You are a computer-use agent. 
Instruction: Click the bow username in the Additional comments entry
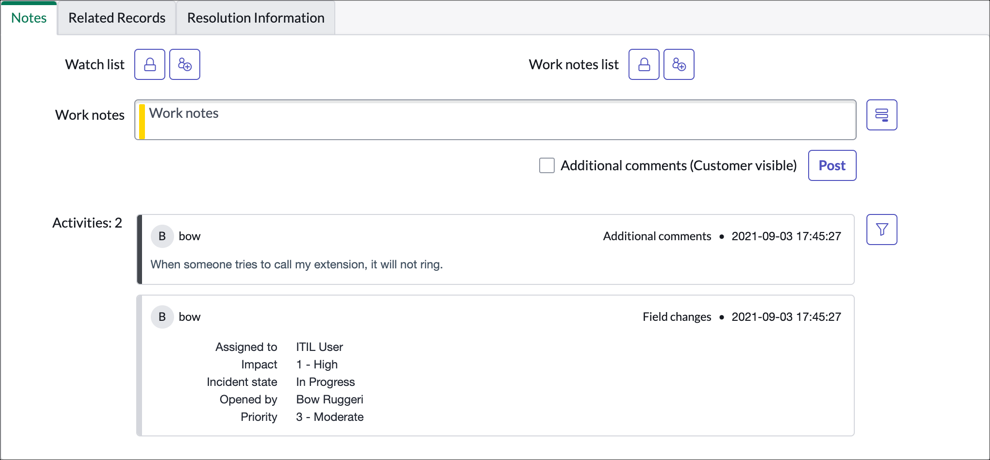[189, 236]
